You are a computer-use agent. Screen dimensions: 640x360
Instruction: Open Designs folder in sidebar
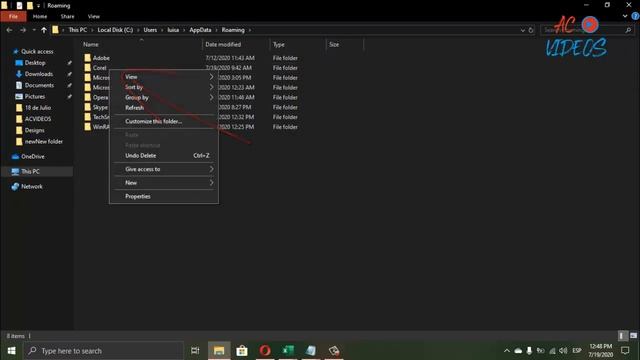34,130
